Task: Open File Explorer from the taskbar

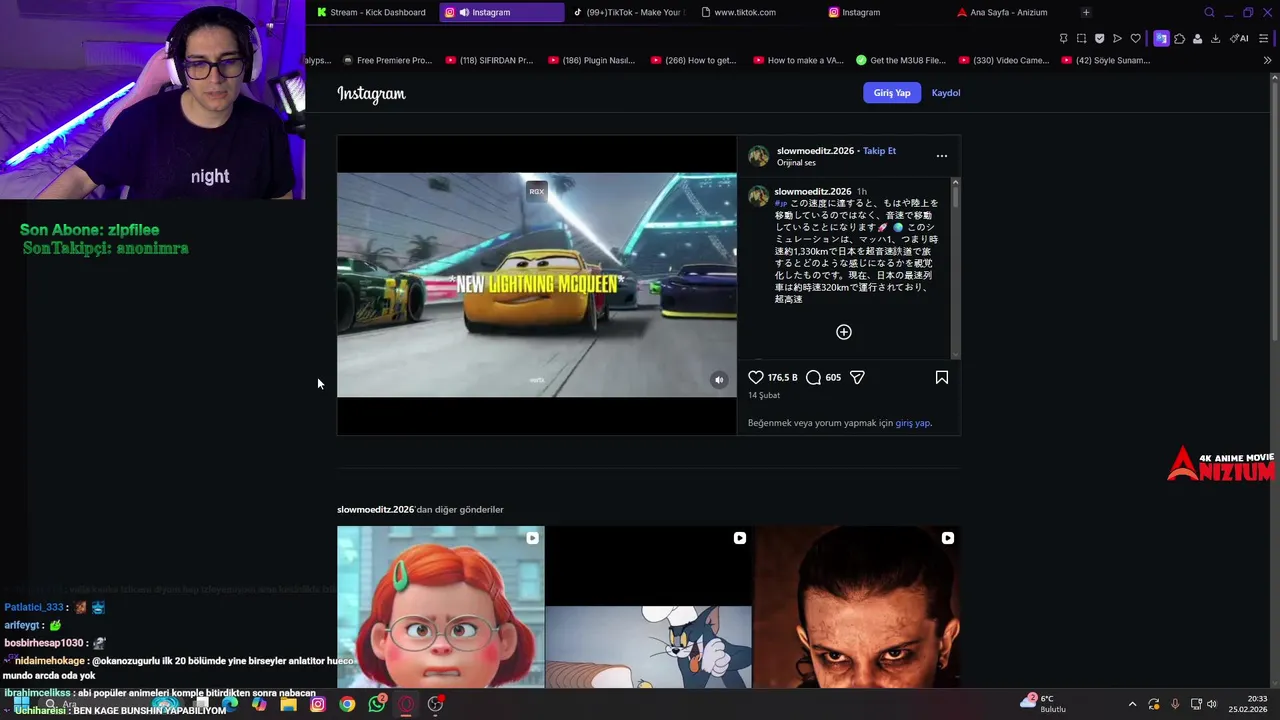Action: 289,704
